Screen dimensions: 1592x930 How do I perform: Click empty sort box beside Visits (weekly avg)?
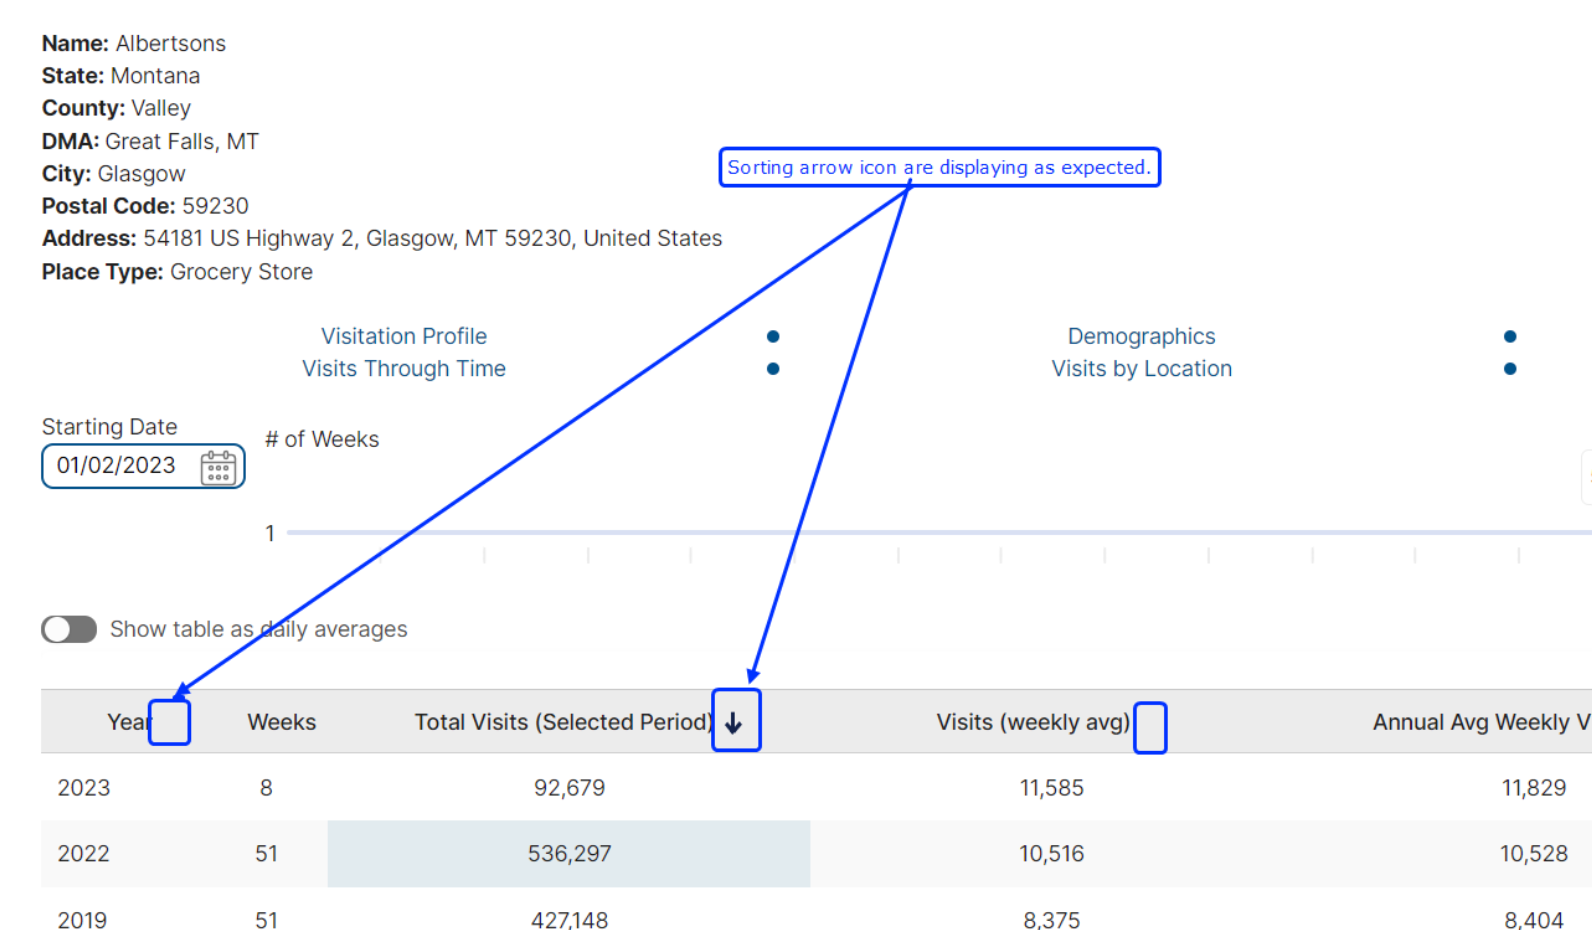(1150, 727)
